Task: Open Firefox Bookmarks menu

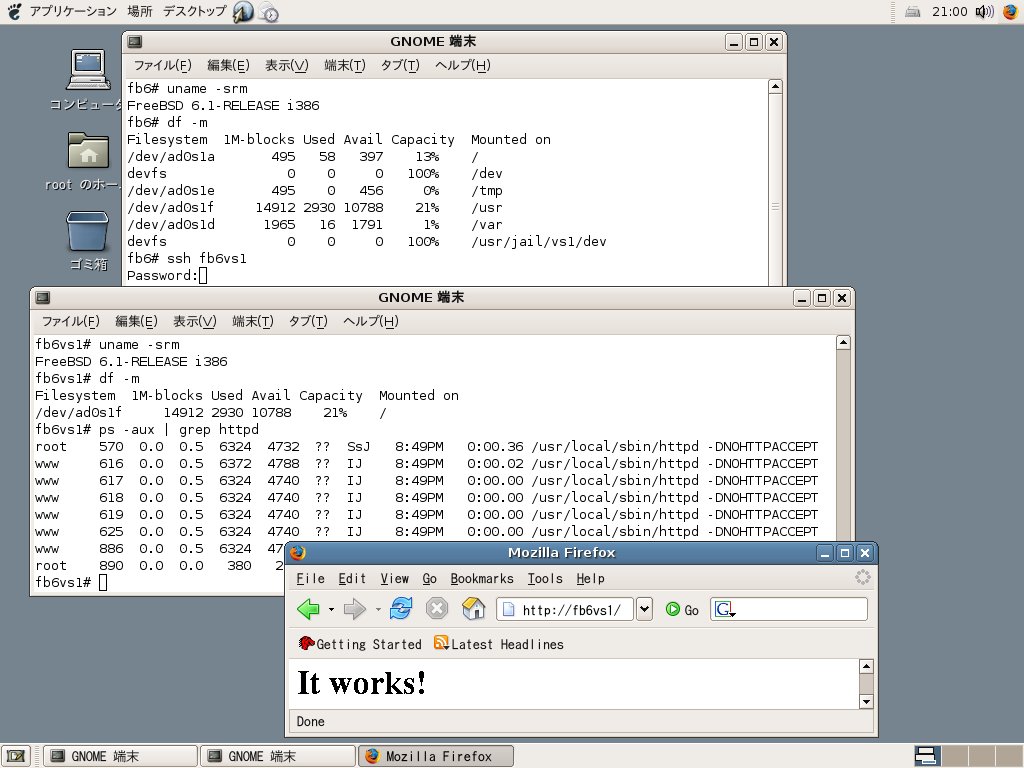Action: (x=482, y=579)
